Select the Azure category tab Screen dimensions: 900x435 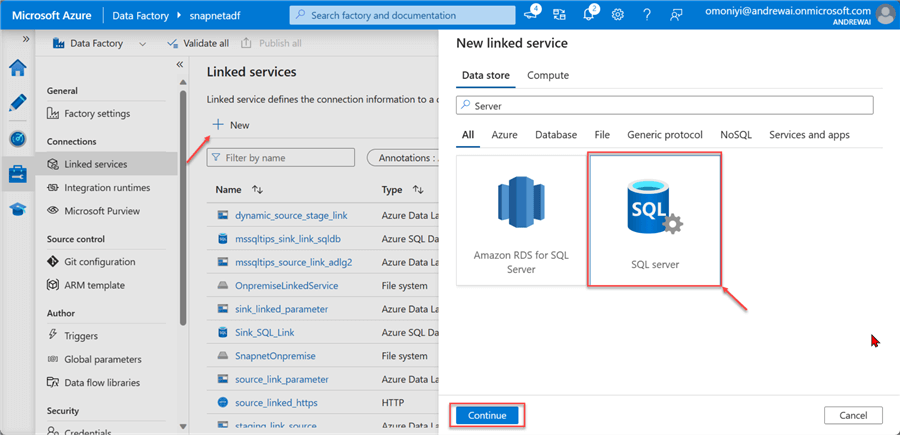504,135
